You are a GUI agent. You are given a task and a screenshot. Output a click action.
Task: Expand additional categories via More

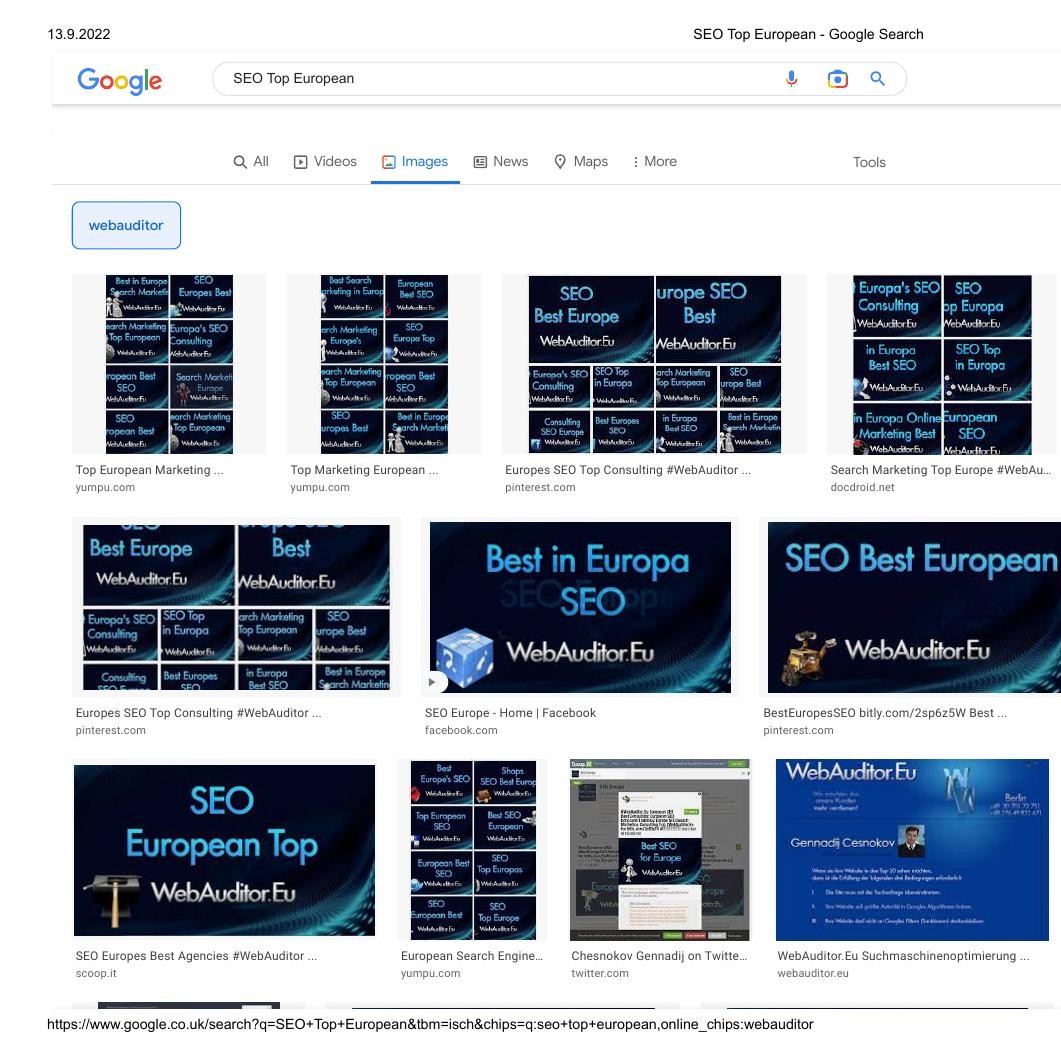coord(654,161)
